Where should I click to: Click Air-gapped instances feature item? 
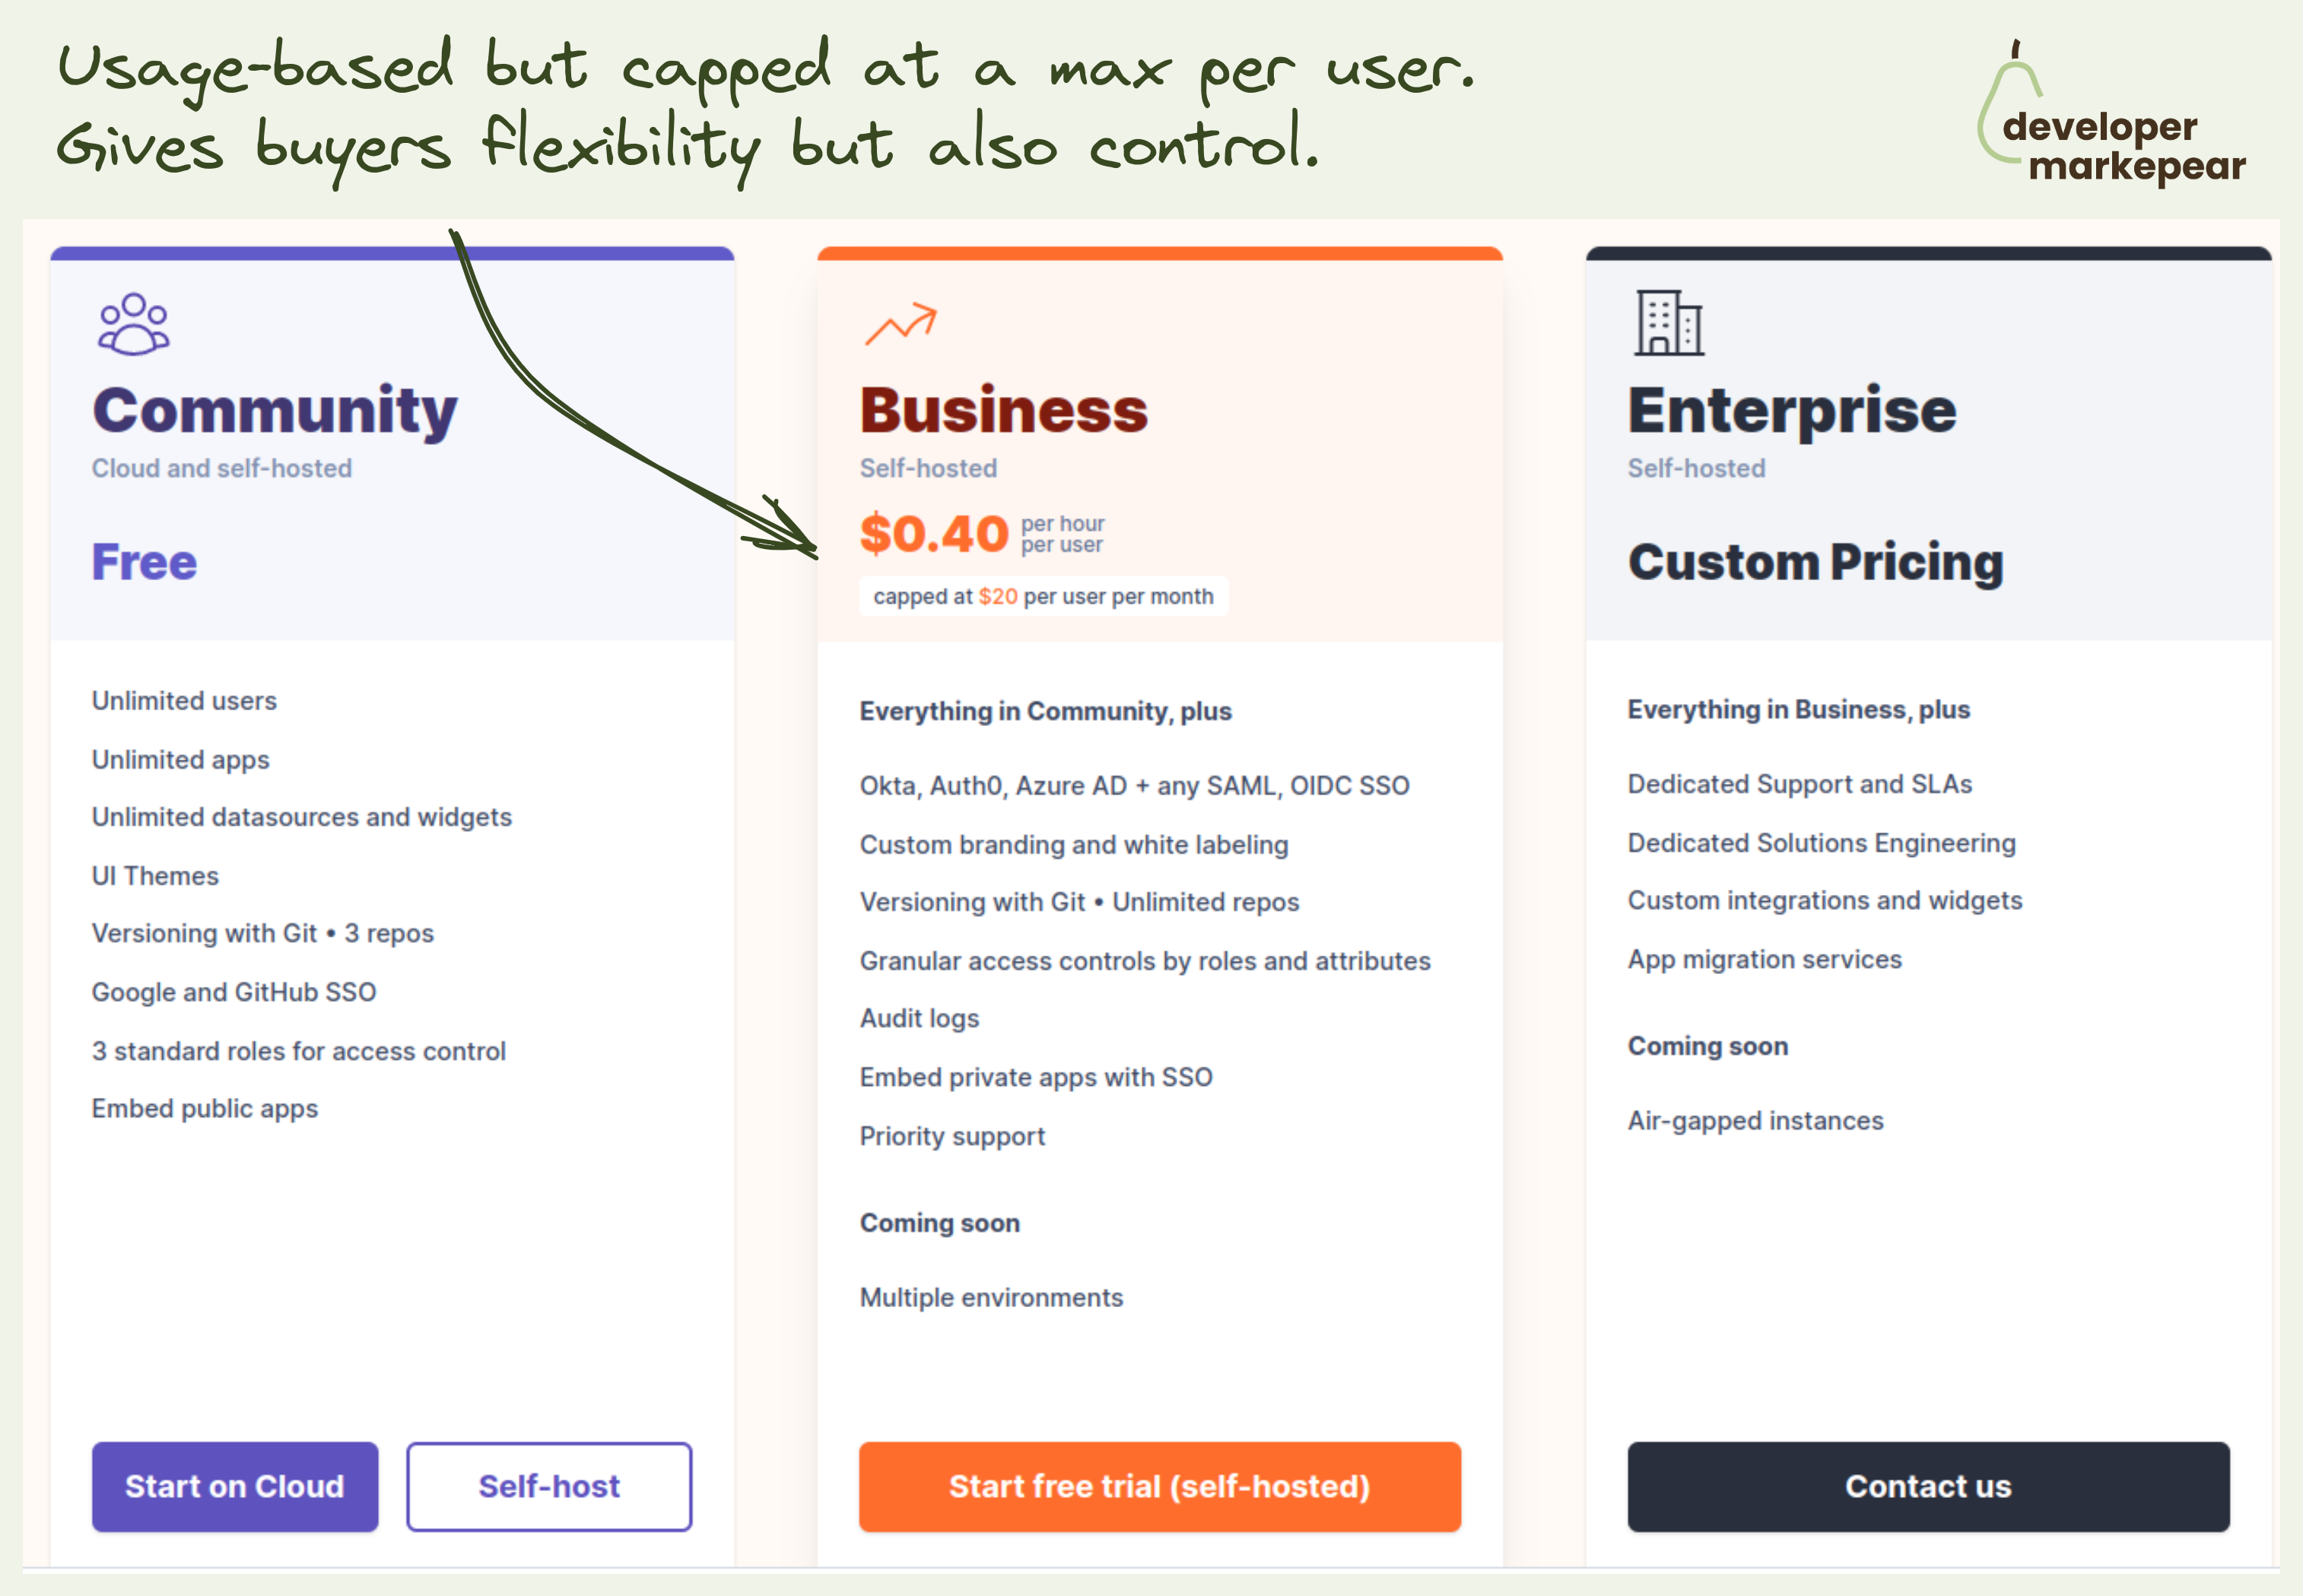tap(1755, 1121)
